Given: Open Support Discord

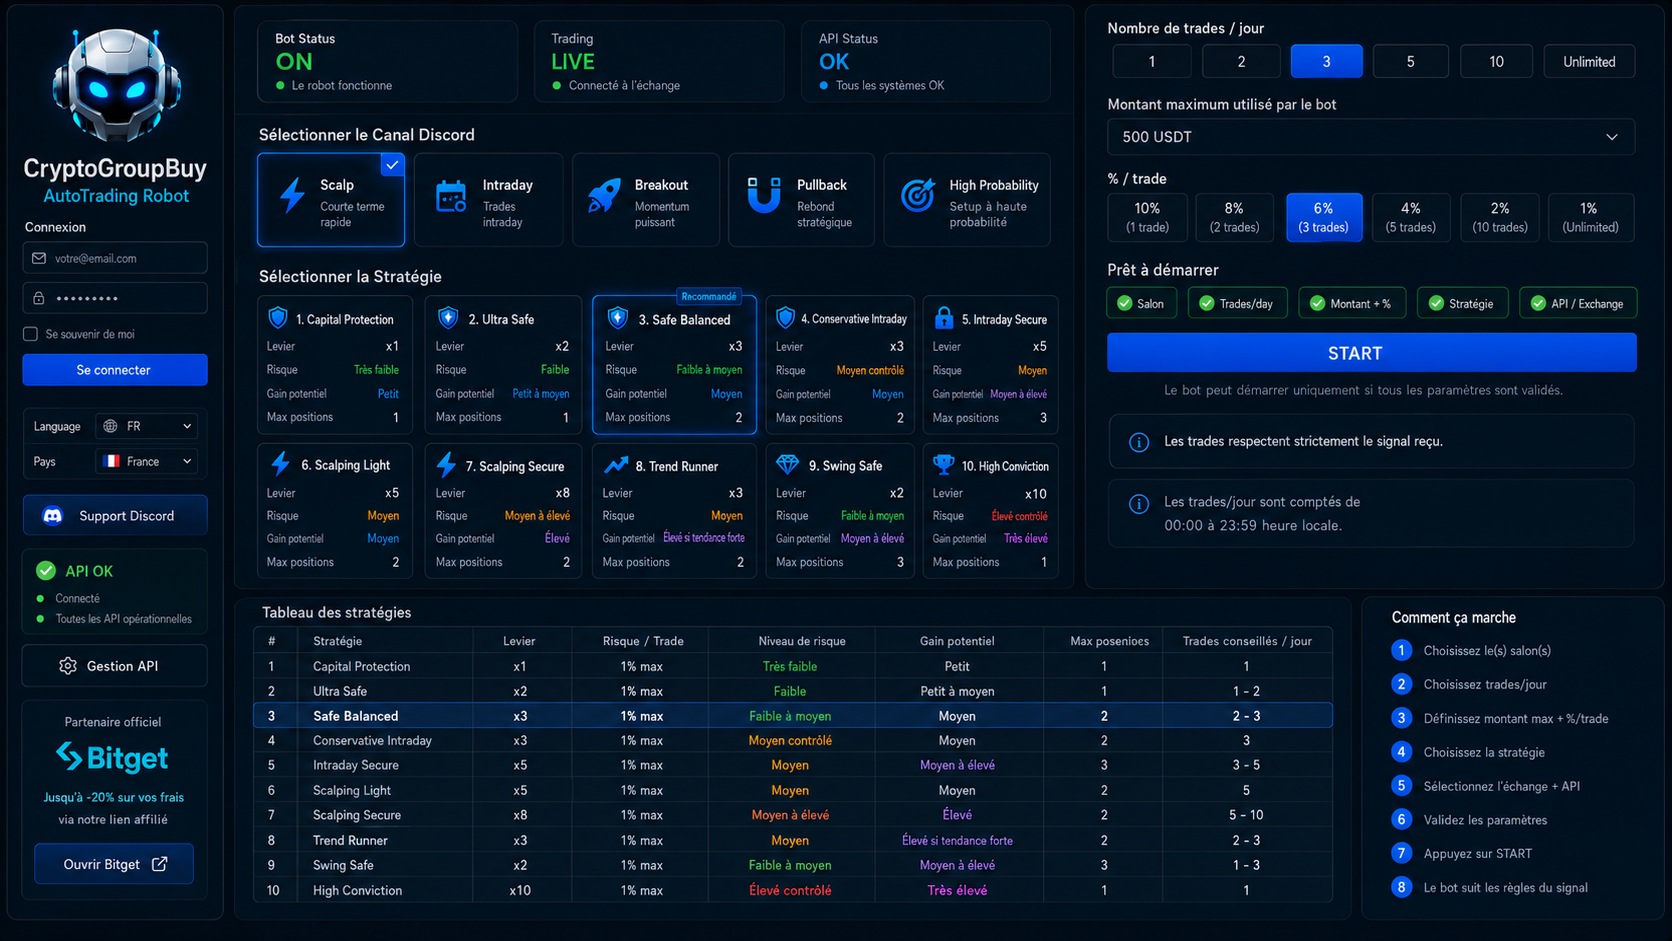Looking at the screenshot, I should point(115,516).
